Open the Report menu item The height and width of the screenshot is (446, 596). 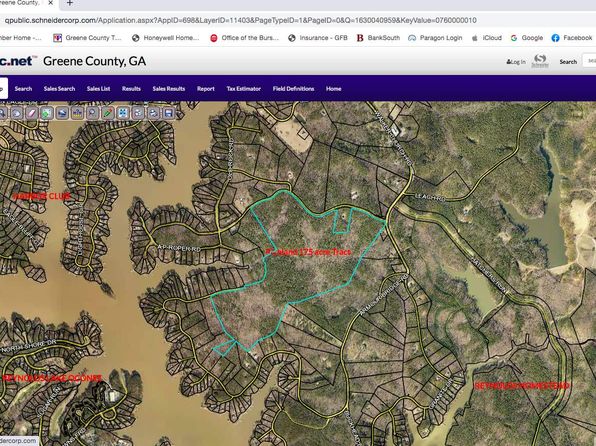(206, 89)
